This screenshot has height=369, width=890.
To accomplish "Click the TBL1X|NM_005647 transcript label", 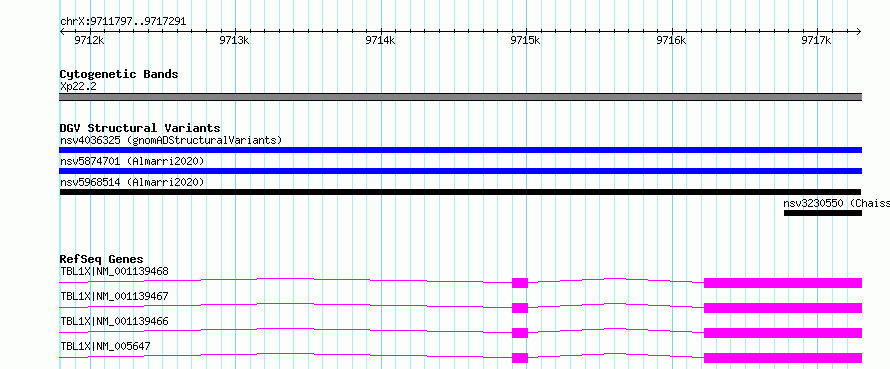I will [x=105, y=346].
